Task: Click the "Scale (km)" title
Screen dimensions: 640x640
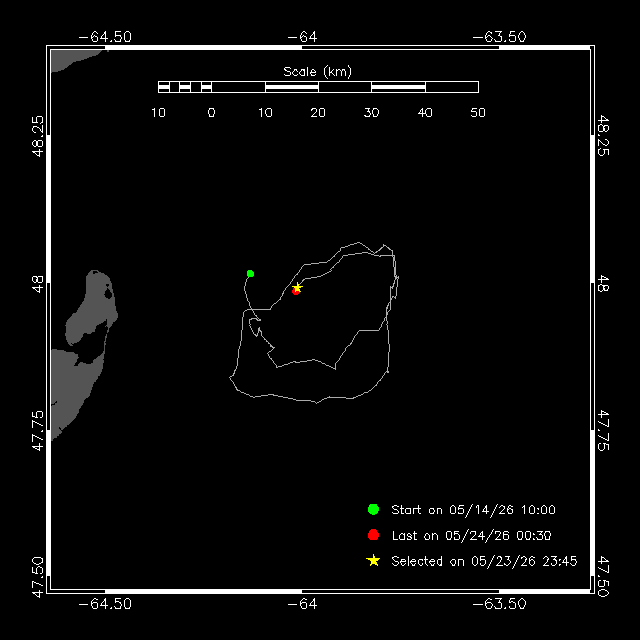Action: [x=317, y=72]
